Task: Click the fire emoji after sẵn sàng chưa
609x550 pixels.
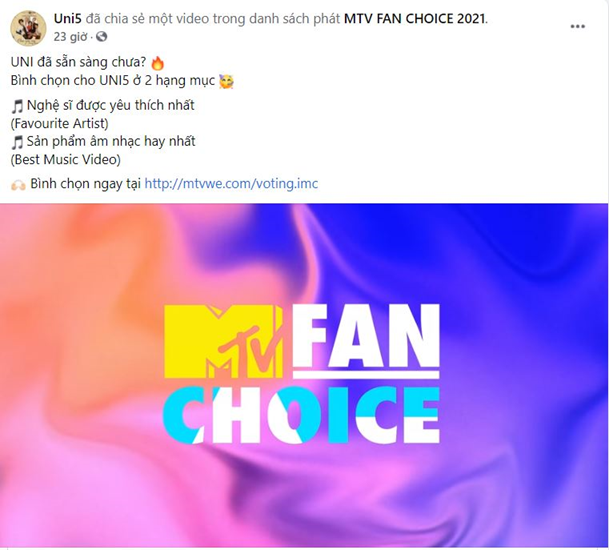Action: 157,63
